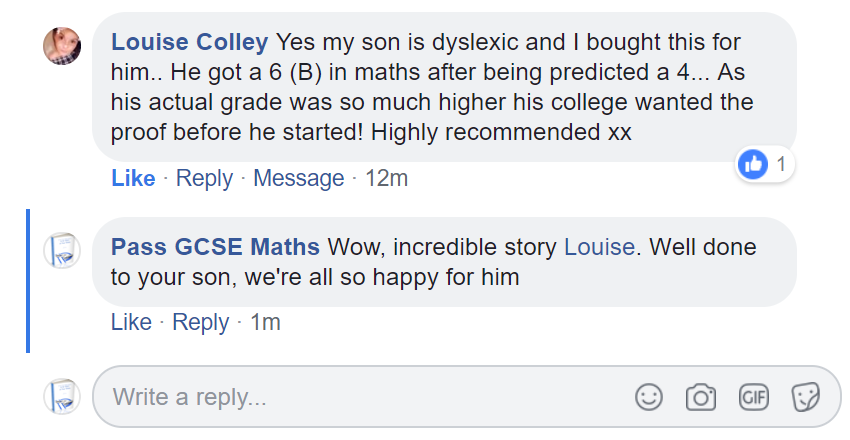This screenshot has height=440, width=850.
Task: Like the Pass GCSE Maths reply
Action: [x=131, y=322]
